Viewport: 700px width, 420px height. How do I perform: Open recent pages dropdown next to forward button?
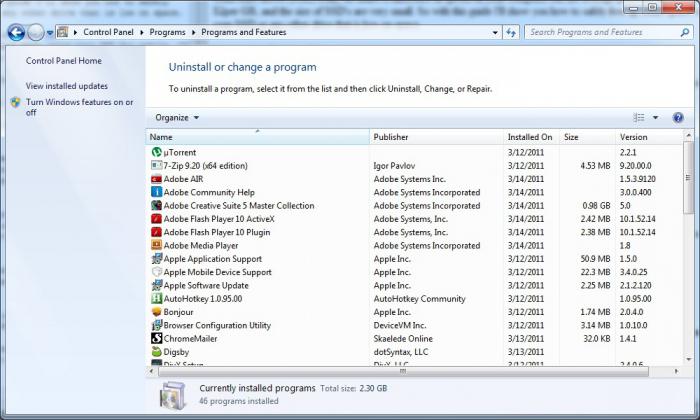(x=50, y=33)
